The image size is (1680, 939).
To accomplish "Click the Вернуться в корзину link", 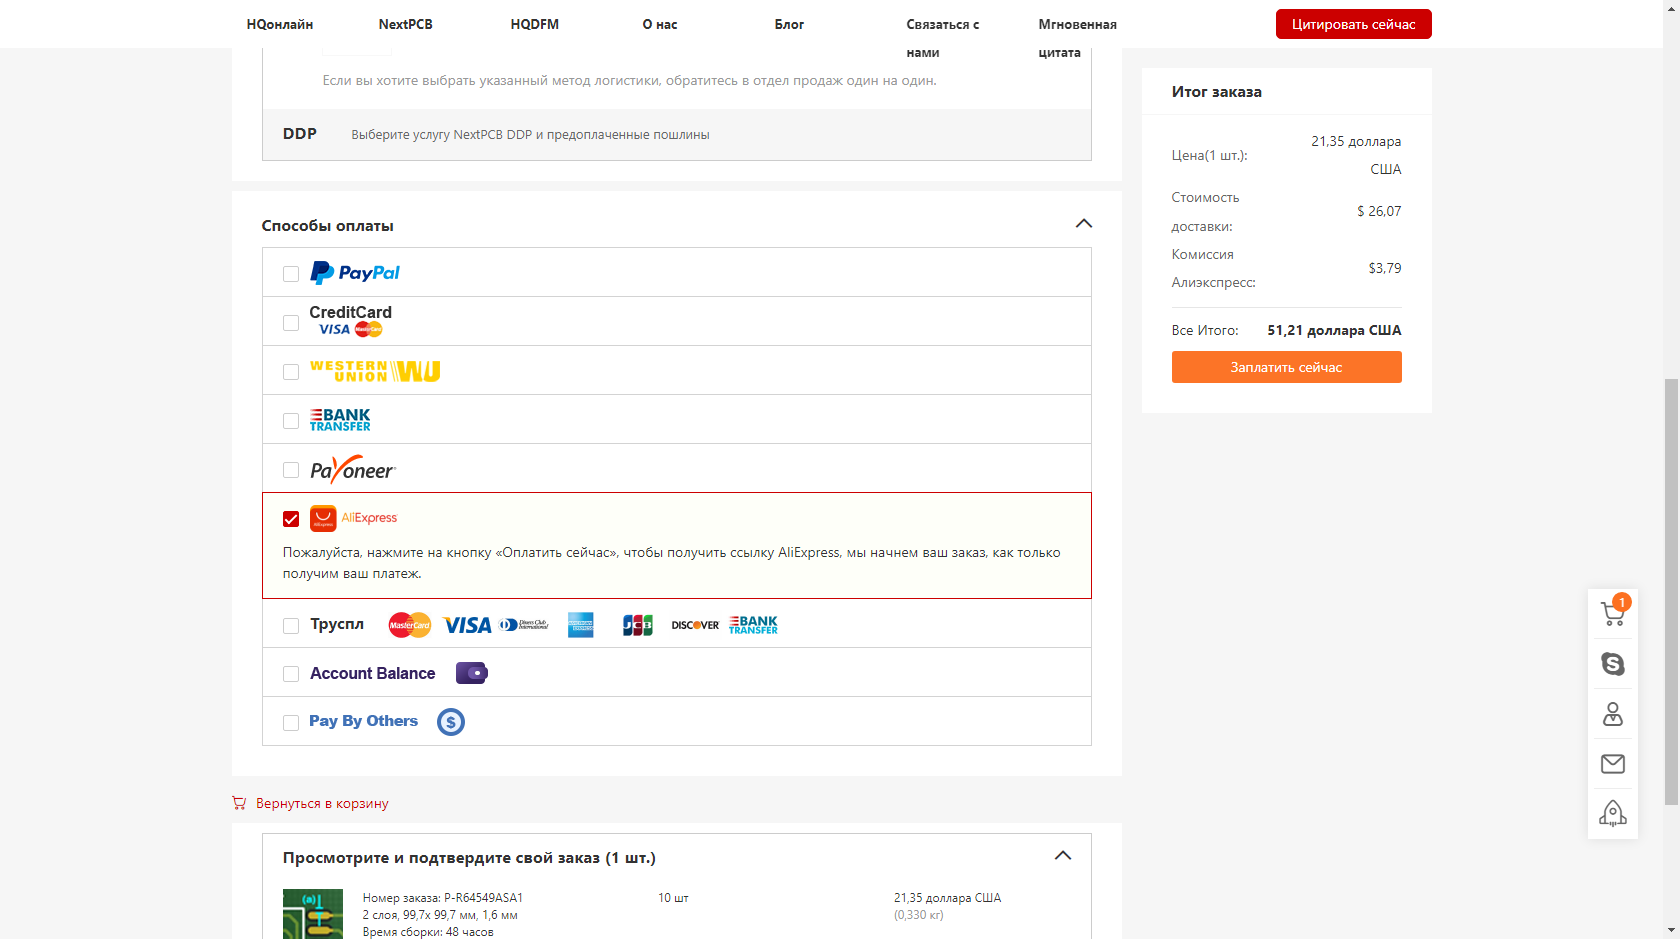I will pyautogui.click(x=322, y=803).
